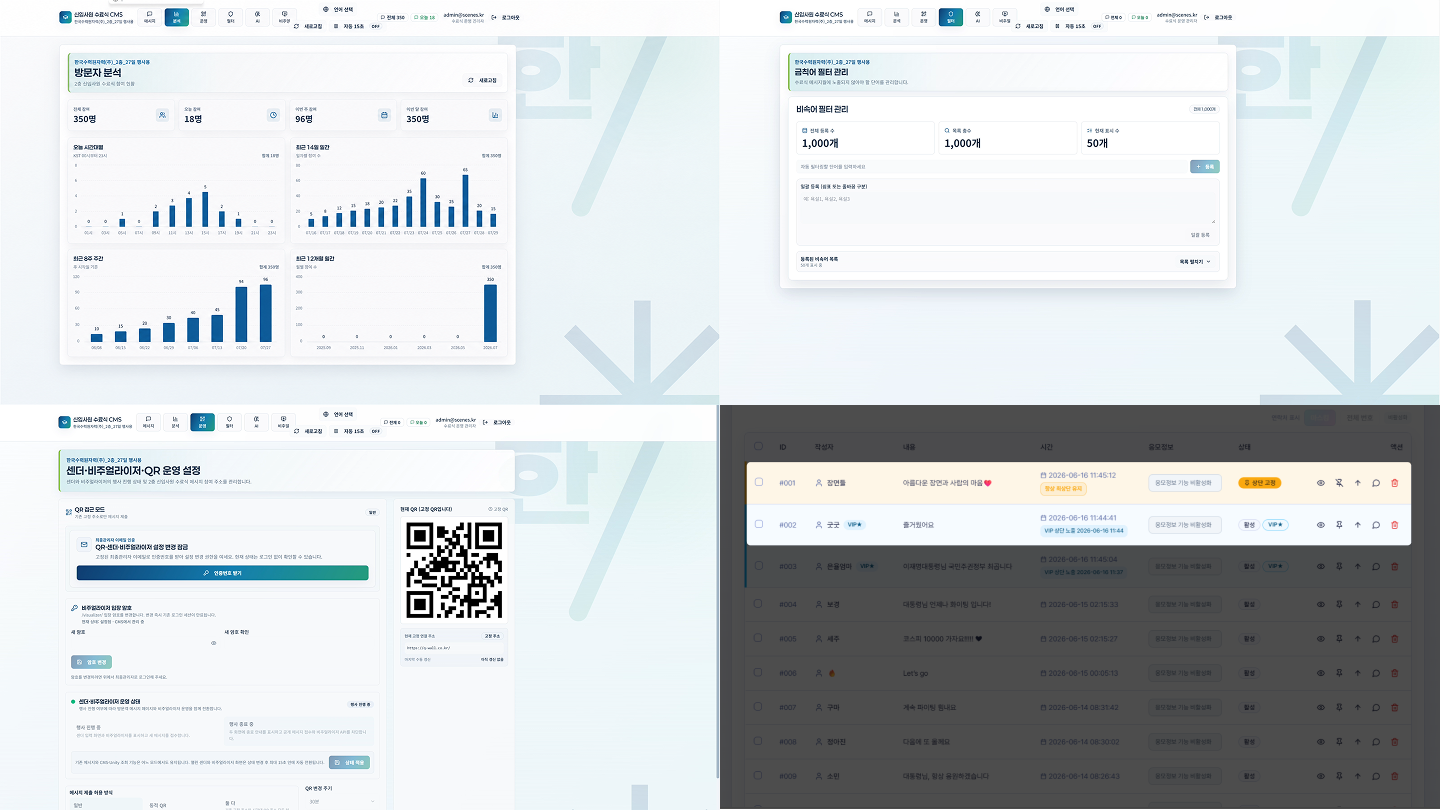Click the clock icon on the 18명 card

273,115
